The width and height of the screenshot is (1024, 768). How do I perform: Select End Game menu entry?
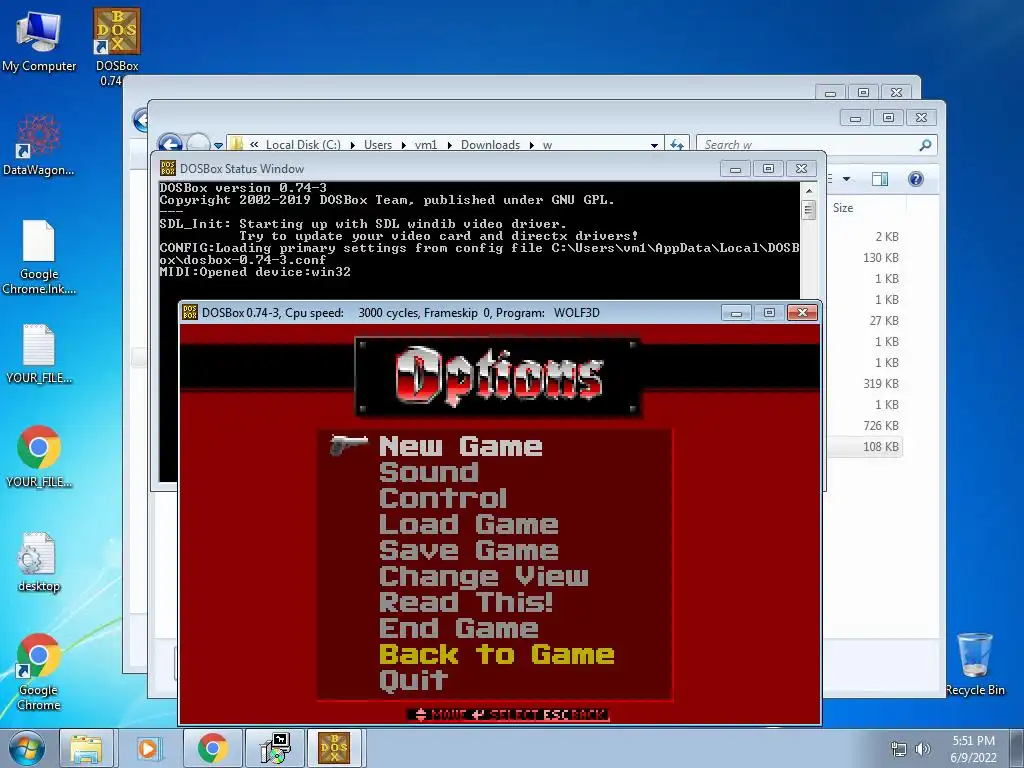pyautogui.click(x=458, y=628)
